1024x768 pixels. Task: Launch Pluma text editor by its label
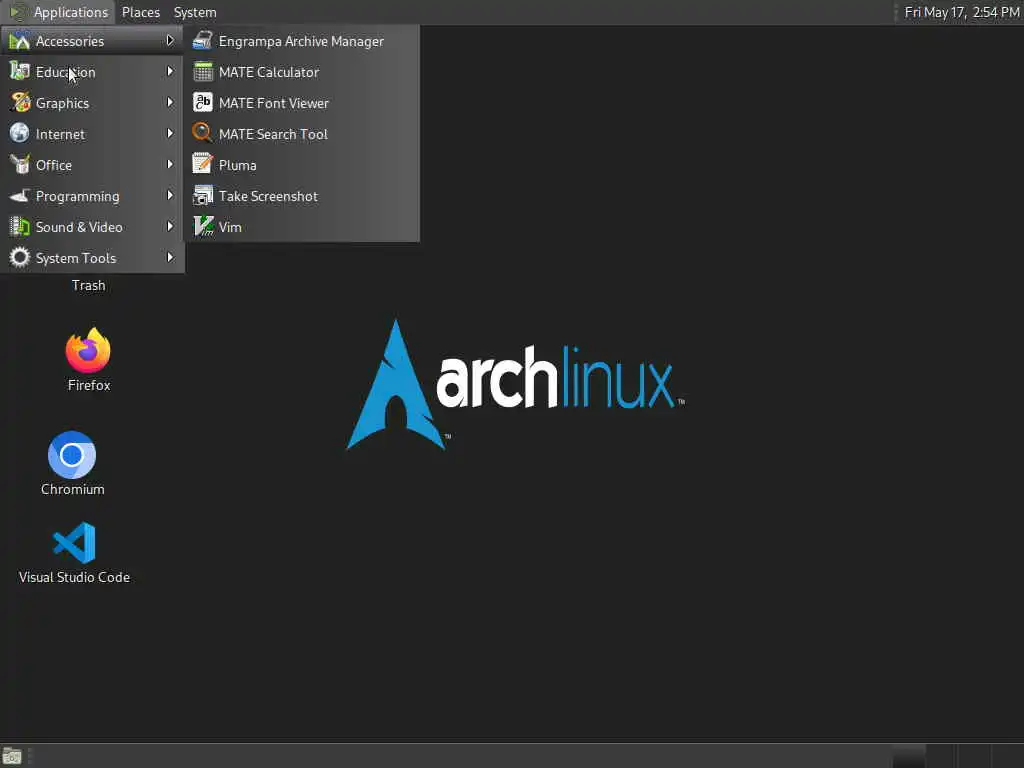tap(237, 165)
